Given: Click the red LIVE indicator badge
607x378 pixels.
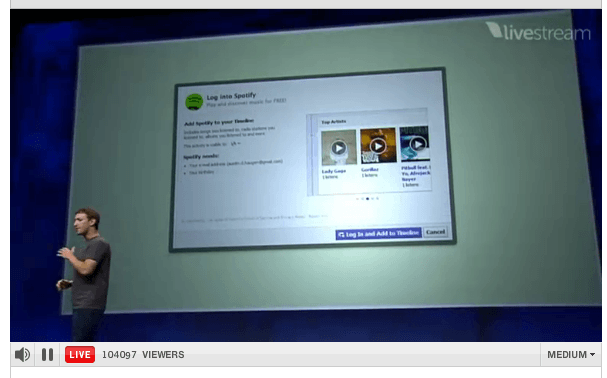Looking at the screenshot, I should coord(80,354).
